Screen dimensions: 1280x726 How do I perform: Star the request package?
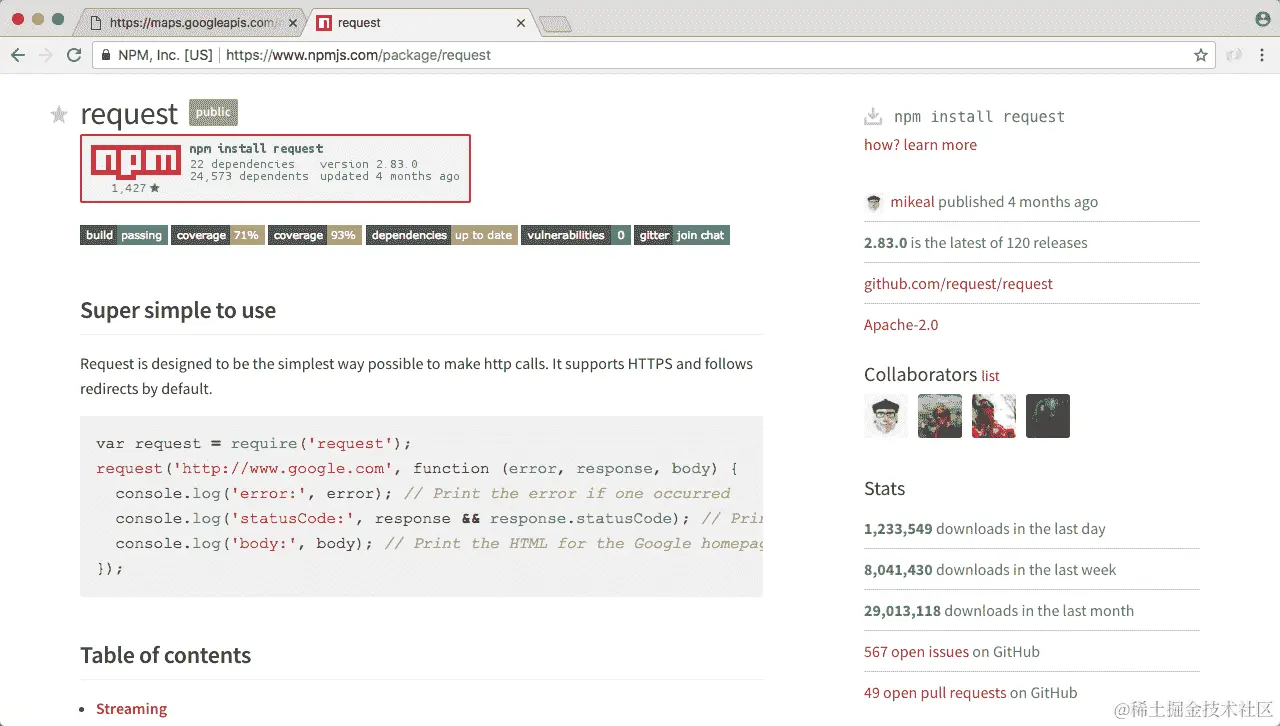tap(59, 115)
